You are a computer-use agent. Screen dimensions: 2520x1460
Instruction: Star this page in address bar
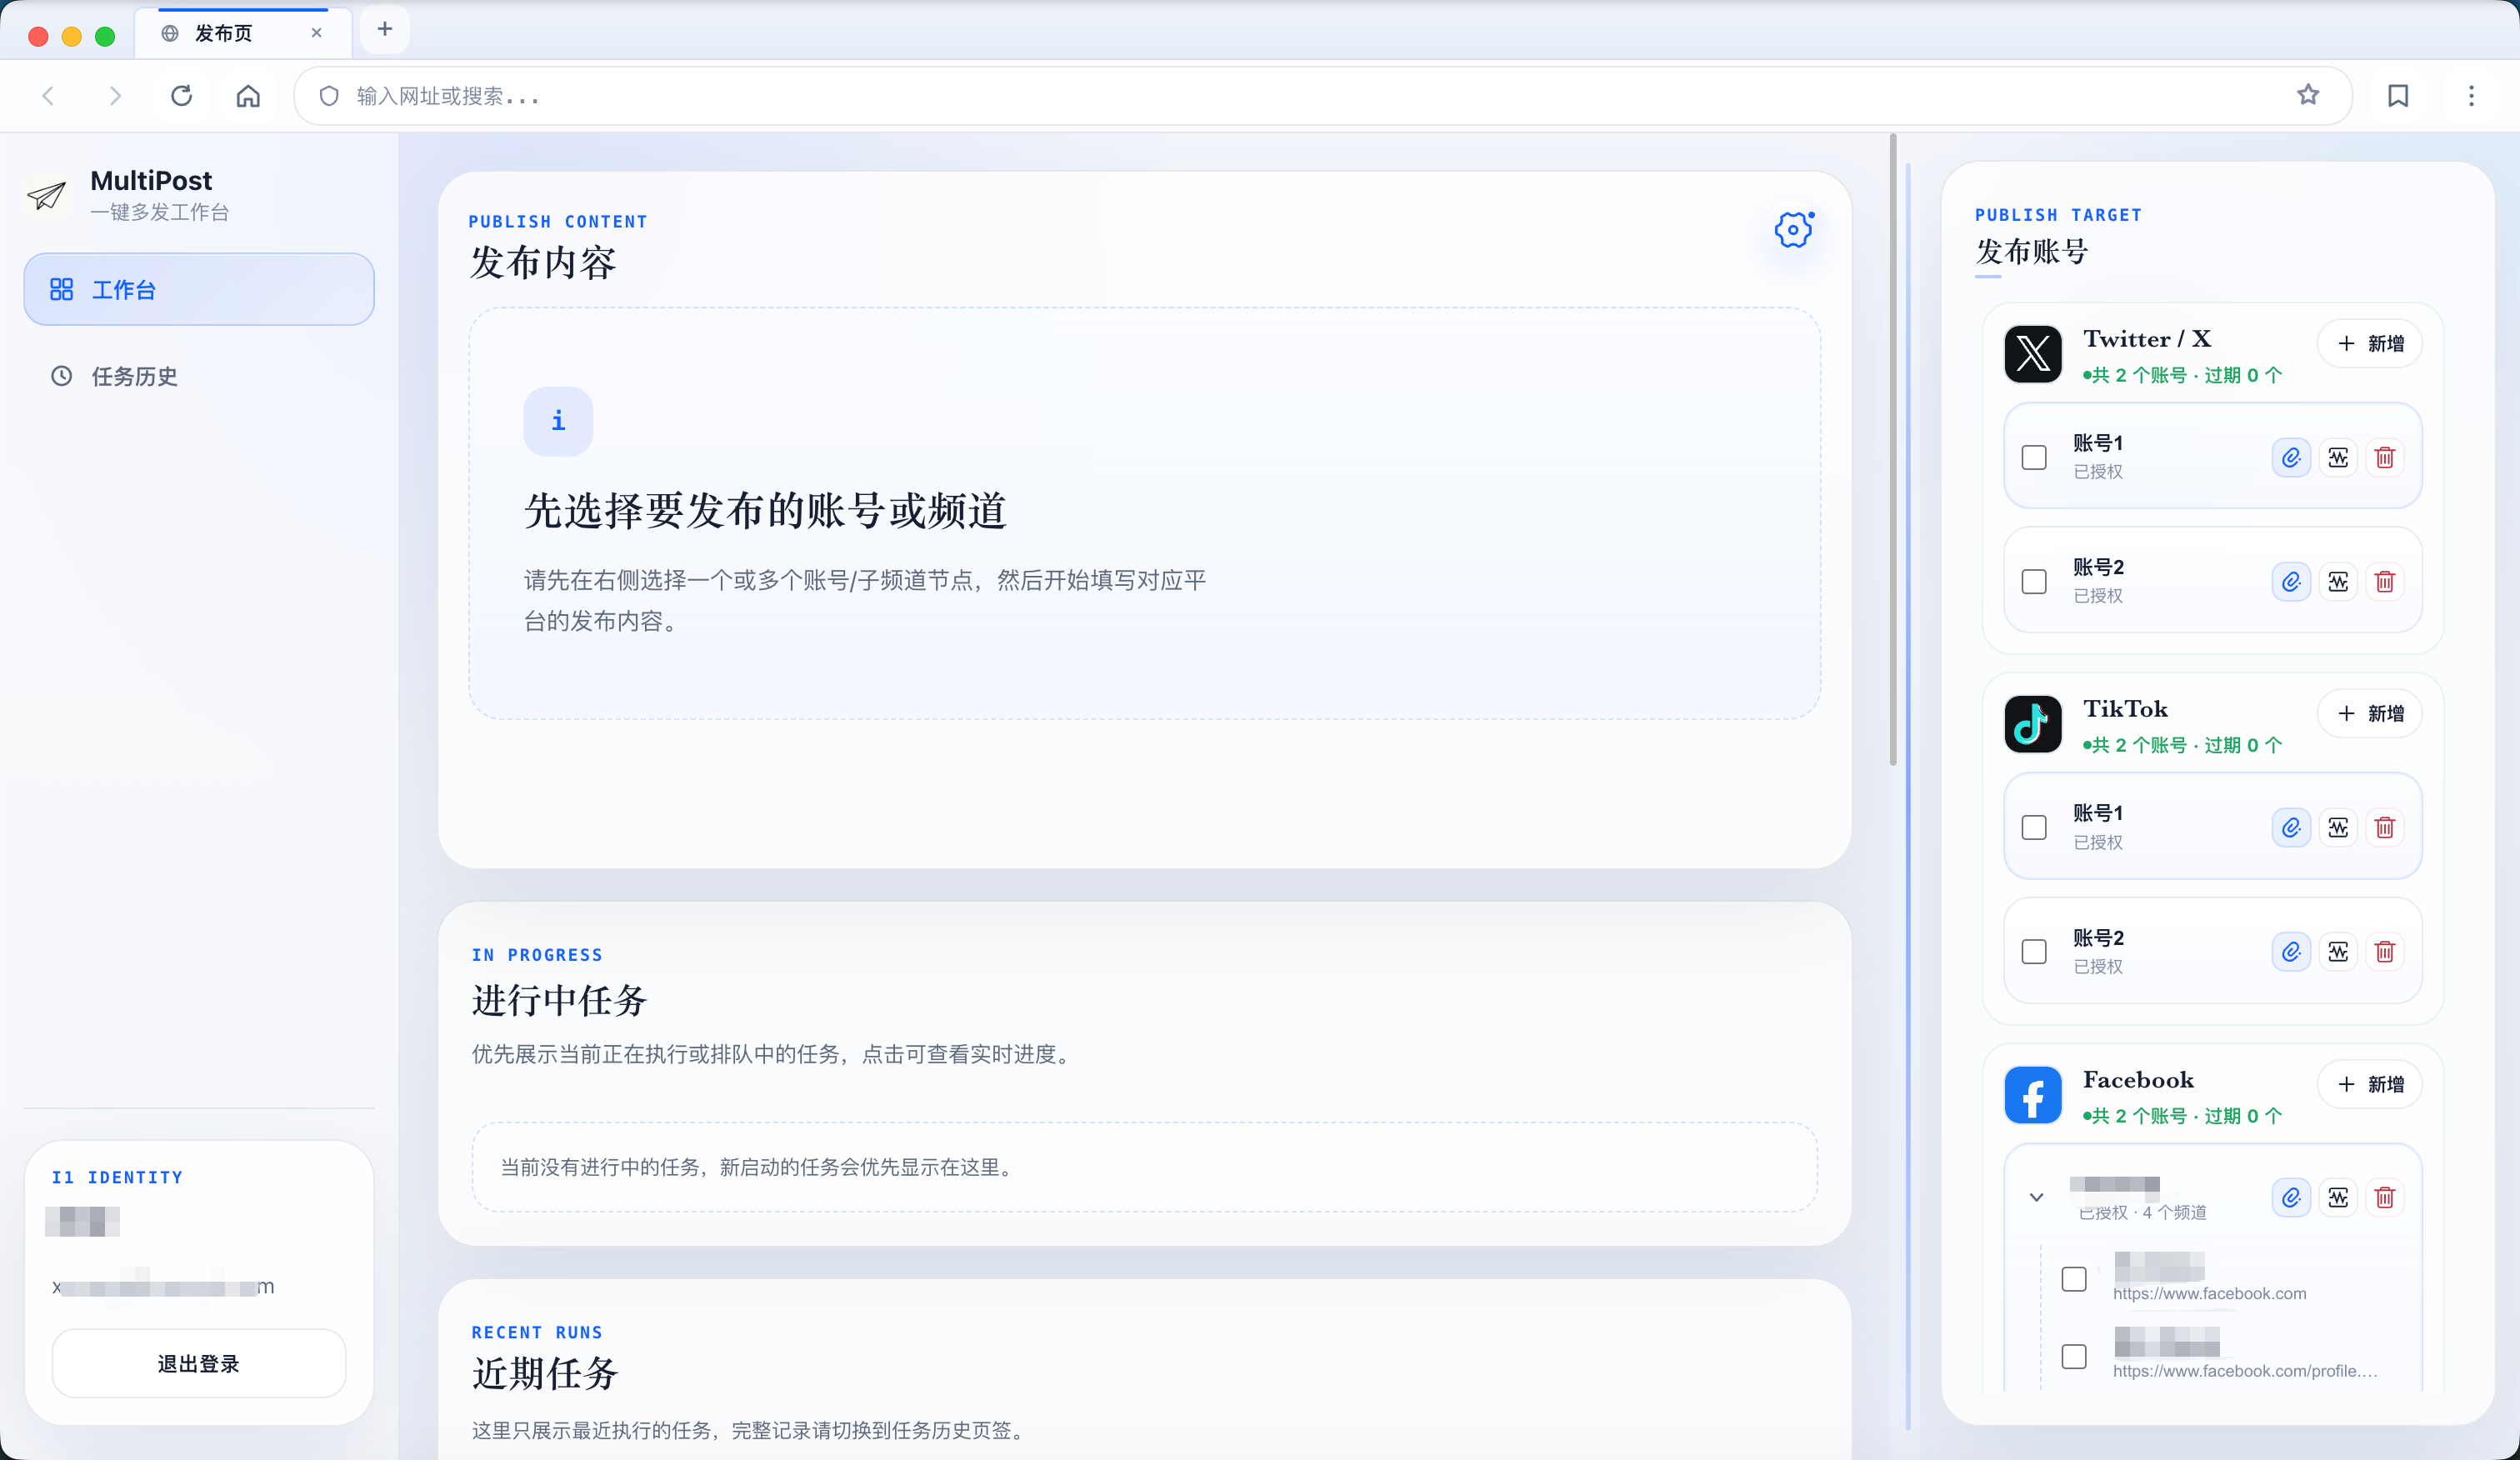coord(2308,95)
